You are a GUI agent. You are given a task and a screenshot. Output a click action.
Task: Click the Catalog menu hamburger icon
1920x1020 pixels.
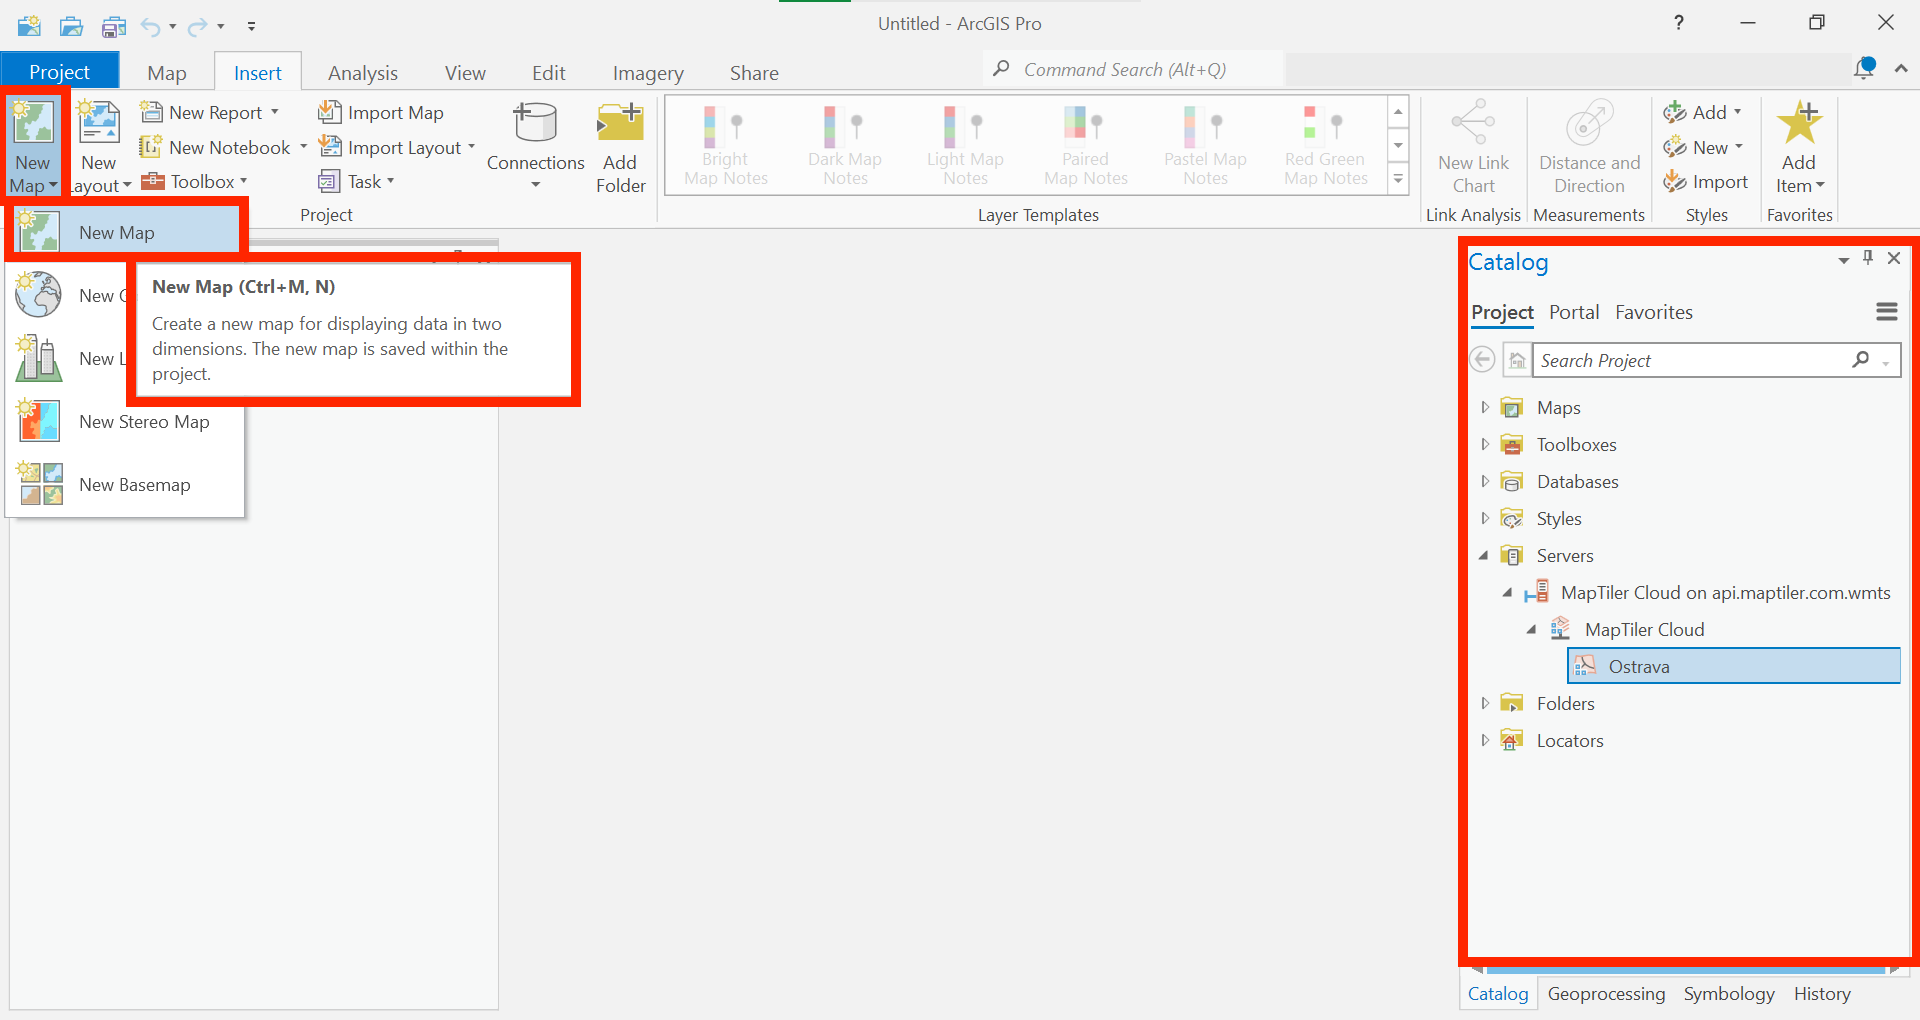[1886, 312]
